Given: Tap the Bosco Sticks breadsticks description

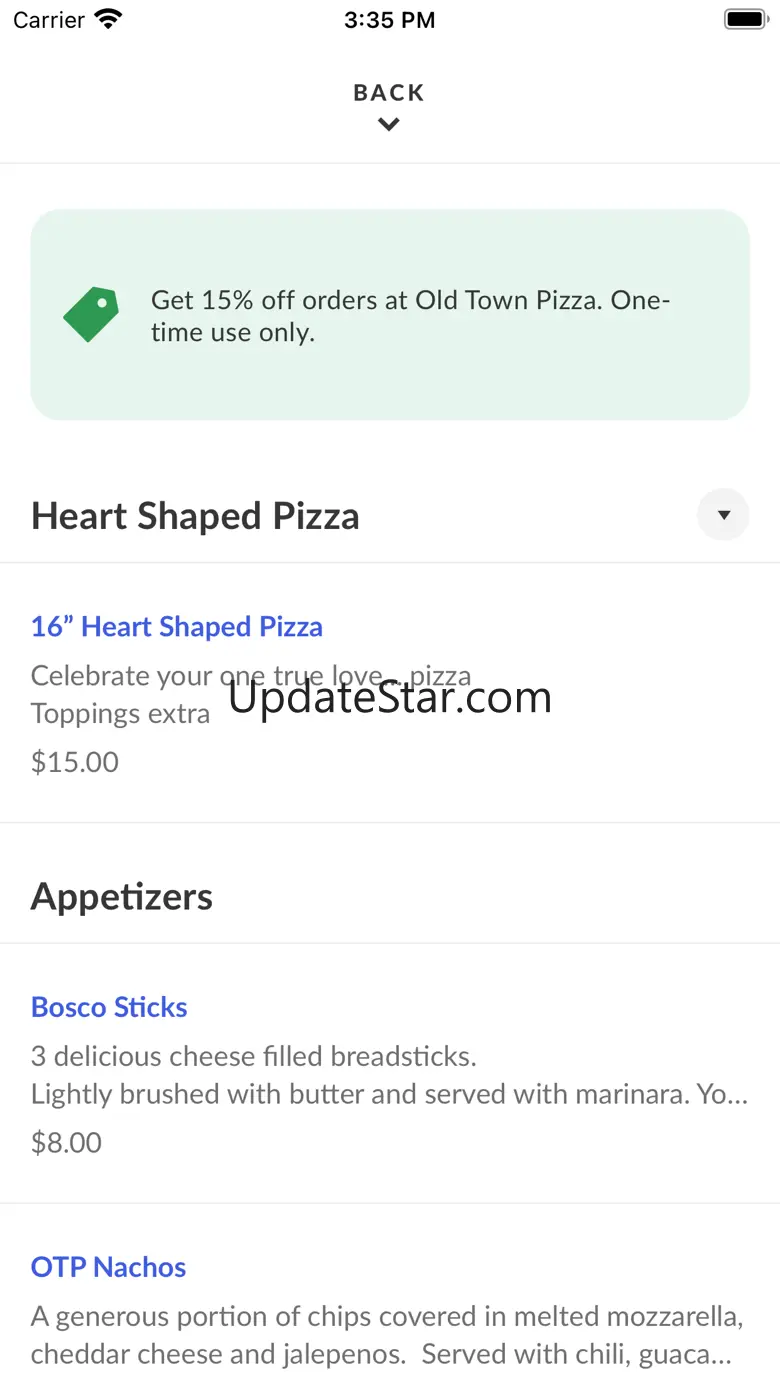Looking at the screenshot, I should click(x=254, y=1056).
